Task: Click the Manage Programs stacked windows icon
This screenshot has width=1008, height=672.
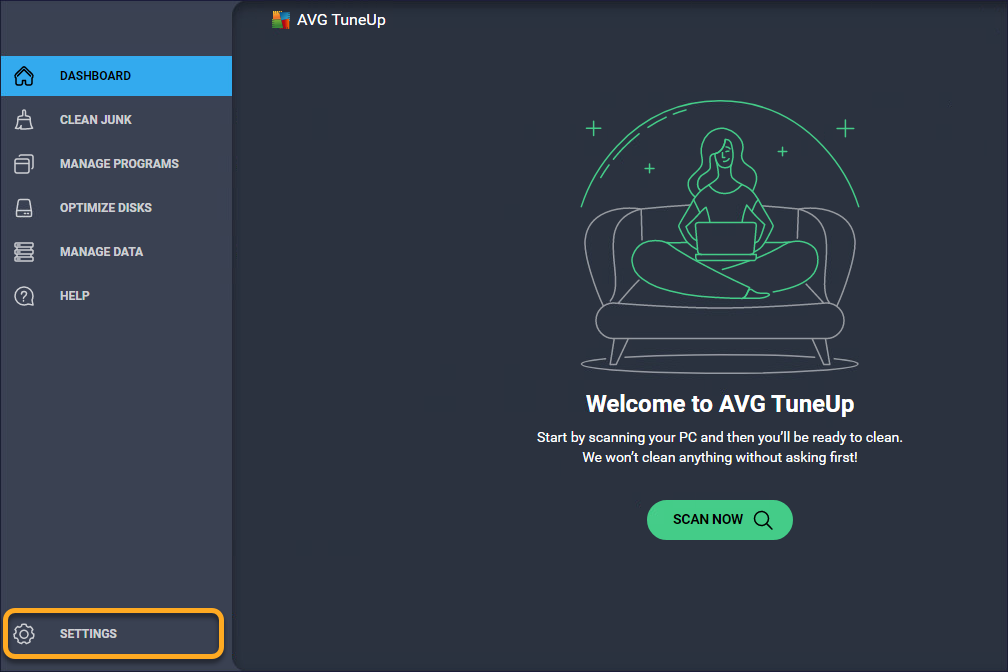Action: tap(24, 164)
